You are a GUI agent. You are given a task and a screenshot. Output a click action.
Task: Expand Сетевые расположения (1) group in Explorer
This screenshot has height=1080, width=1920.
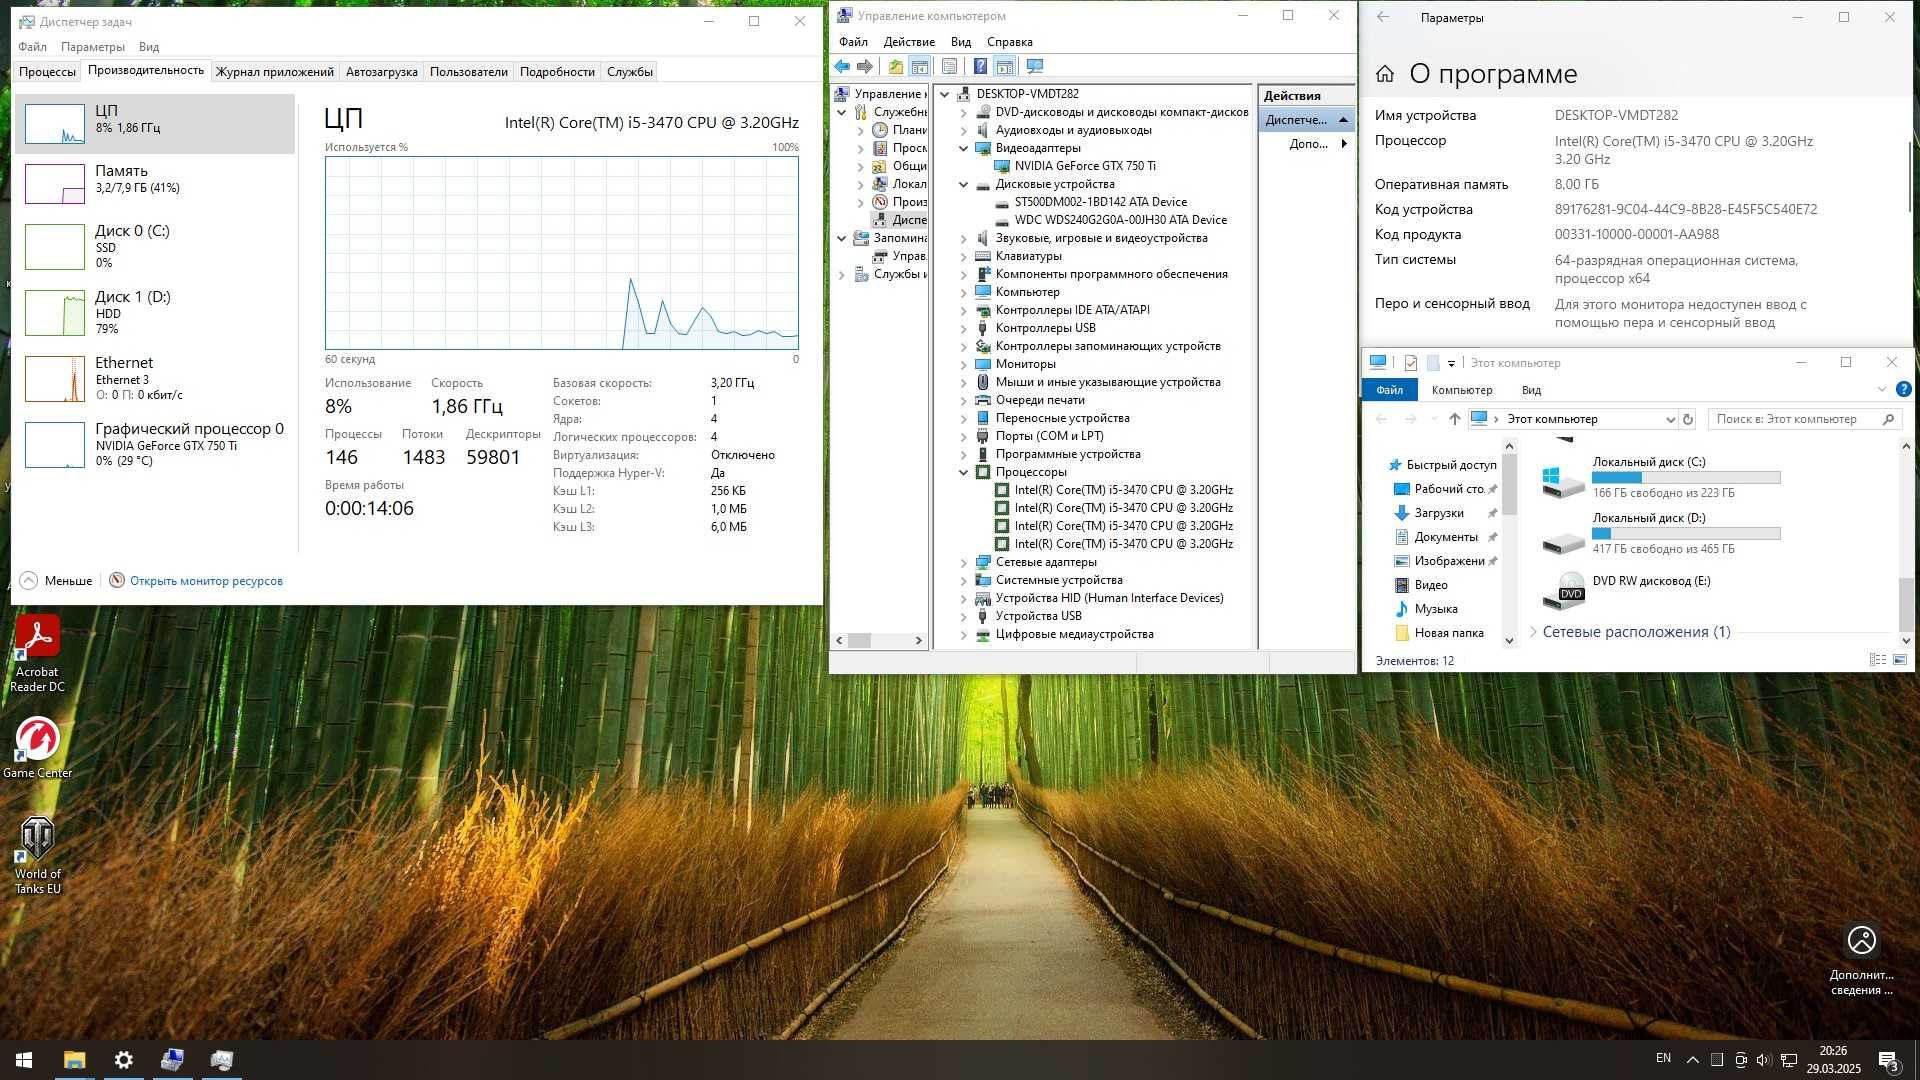coord(1533,632)
